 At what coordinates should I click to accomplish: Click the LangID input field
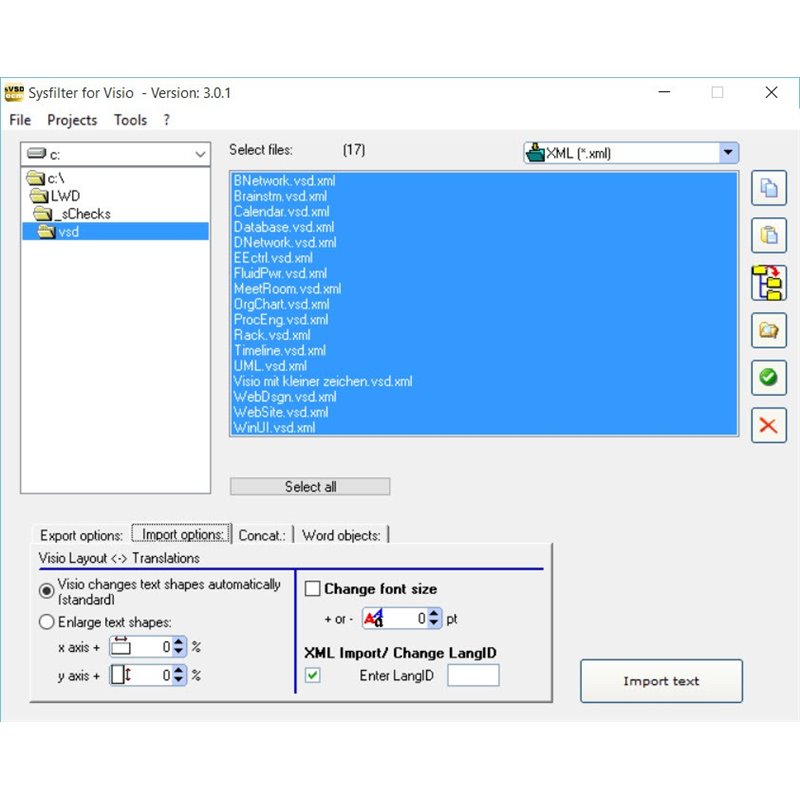(473, 676)
